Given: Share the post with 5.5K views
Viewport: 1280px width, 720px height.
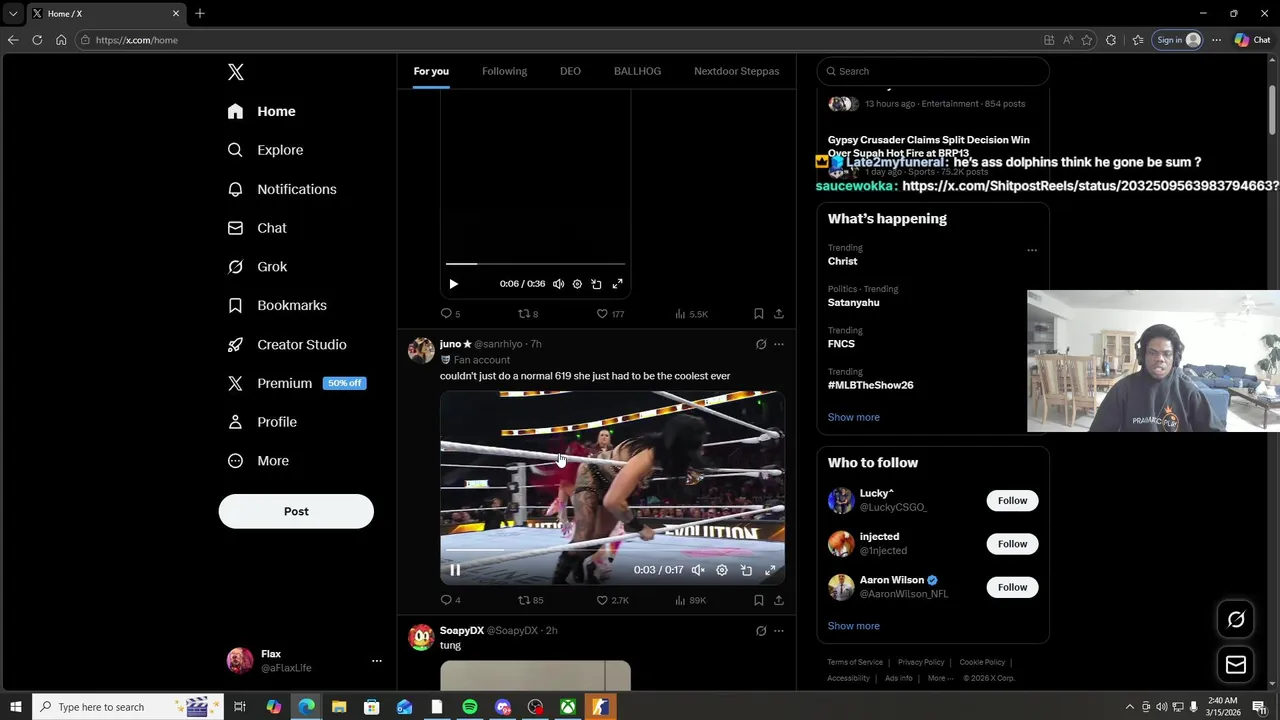Looking at the screenshot, I should tap(779, 314).
